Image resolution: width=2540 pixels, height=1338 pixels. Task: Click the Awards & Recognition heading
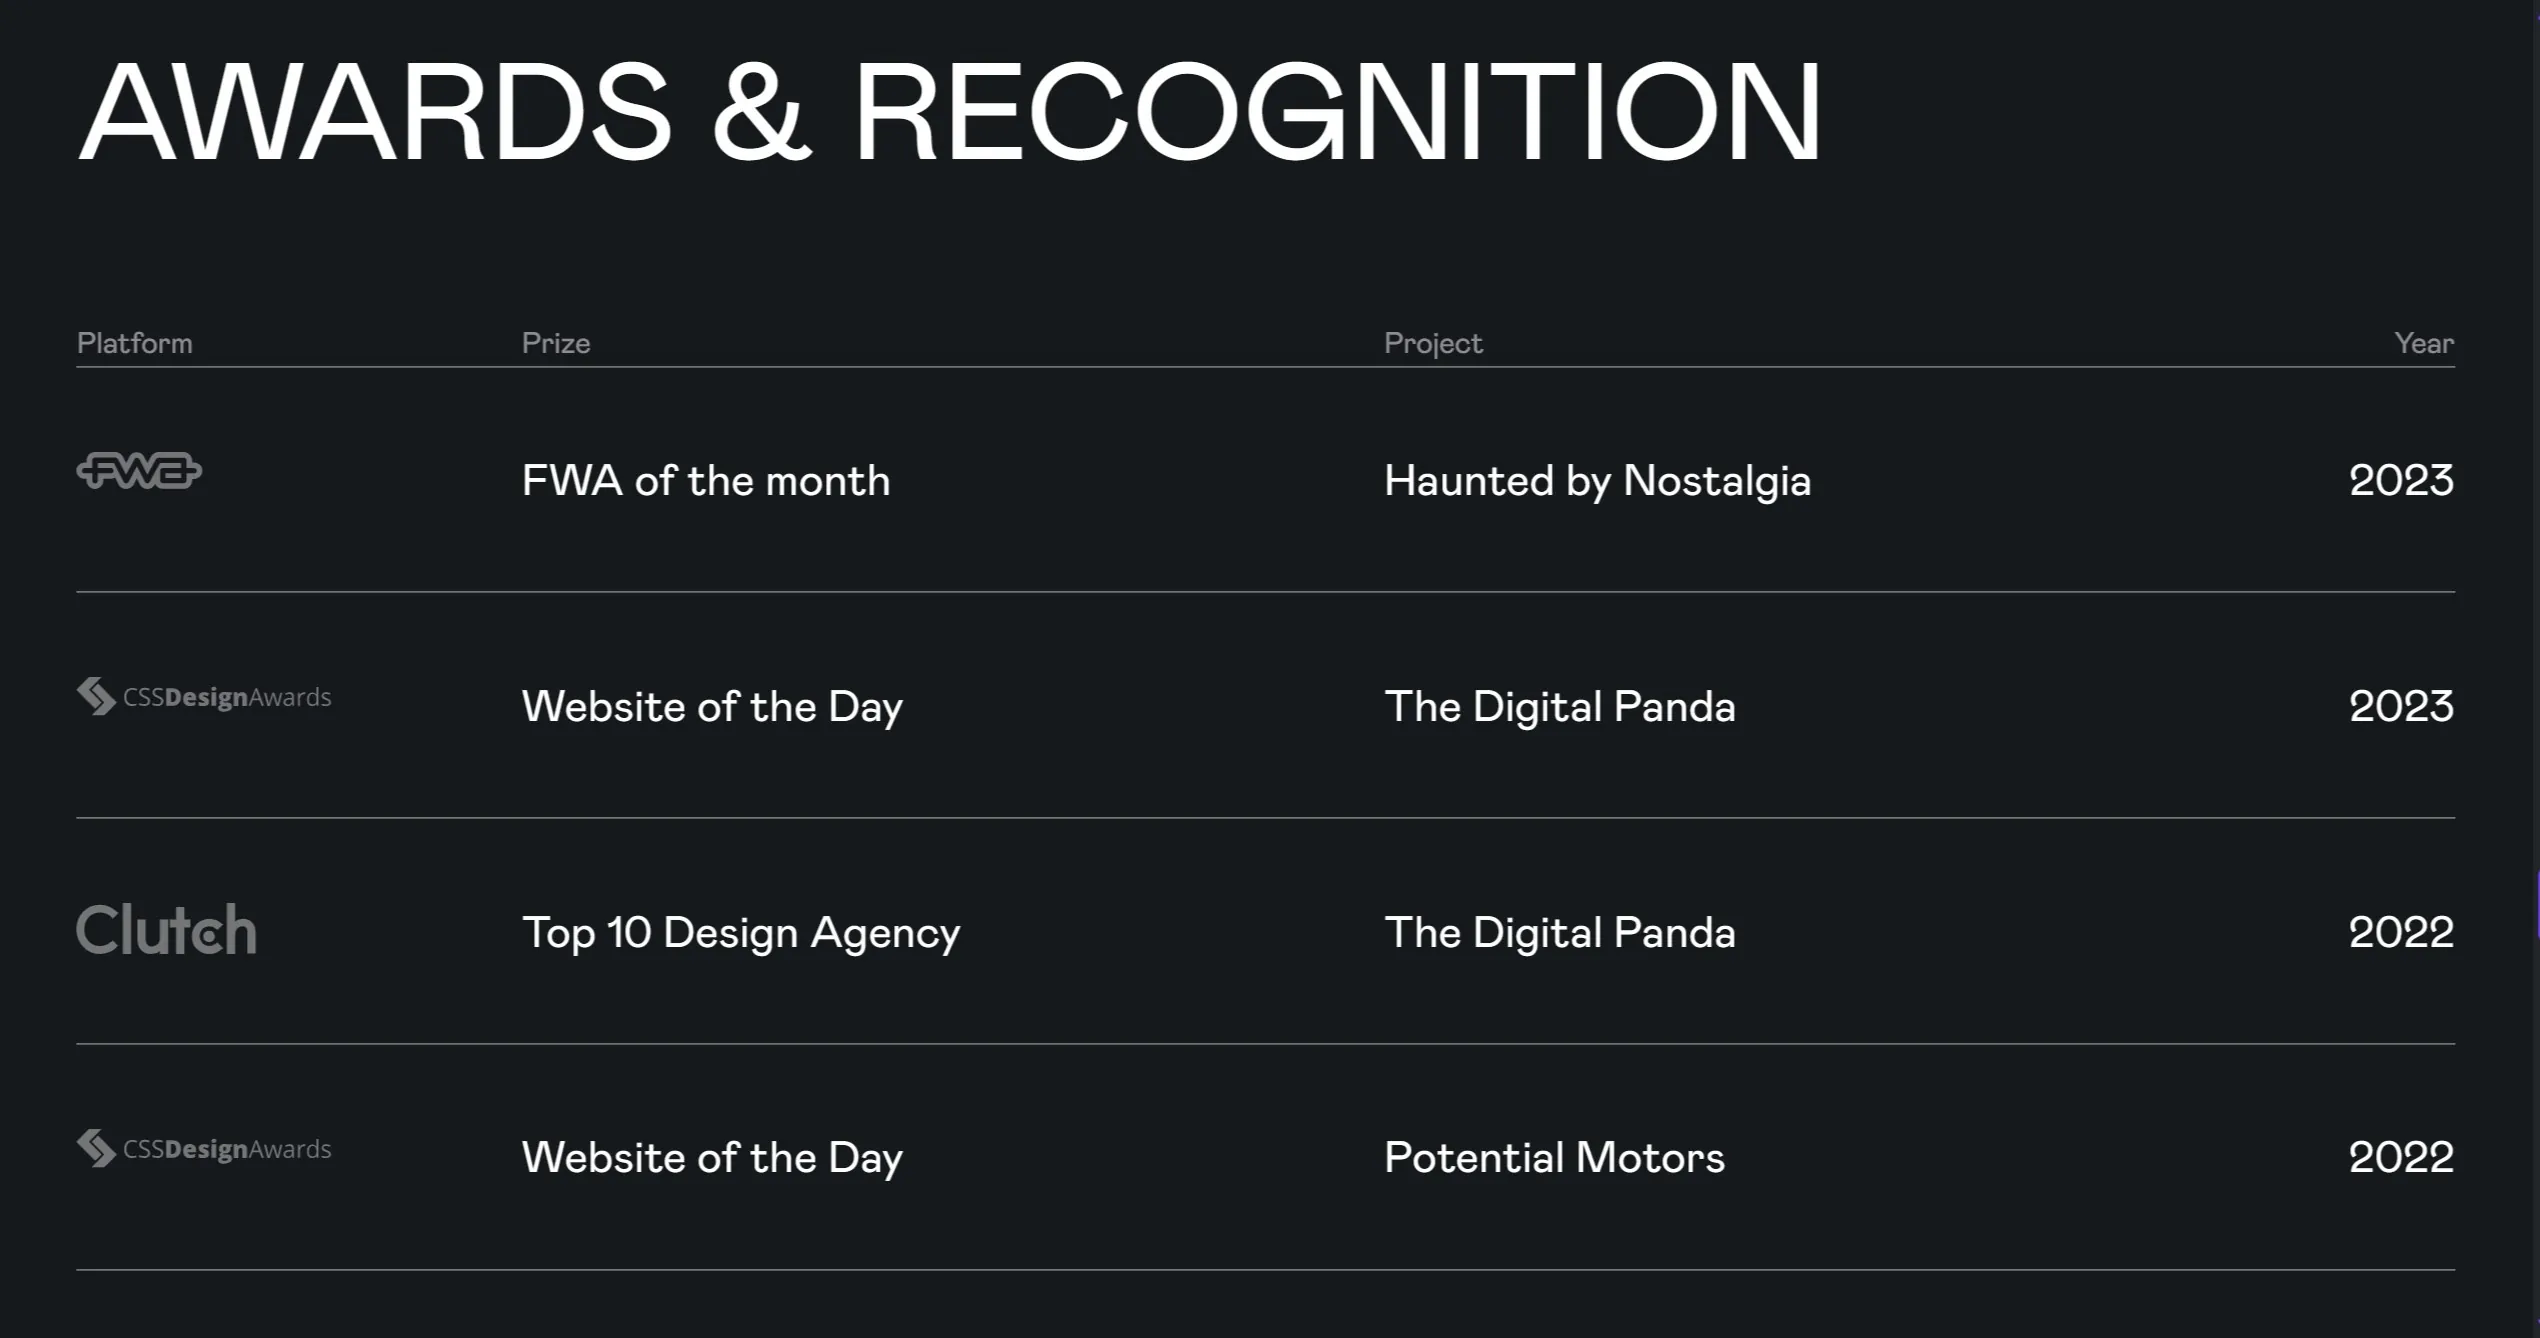click(x=950, y=110)
